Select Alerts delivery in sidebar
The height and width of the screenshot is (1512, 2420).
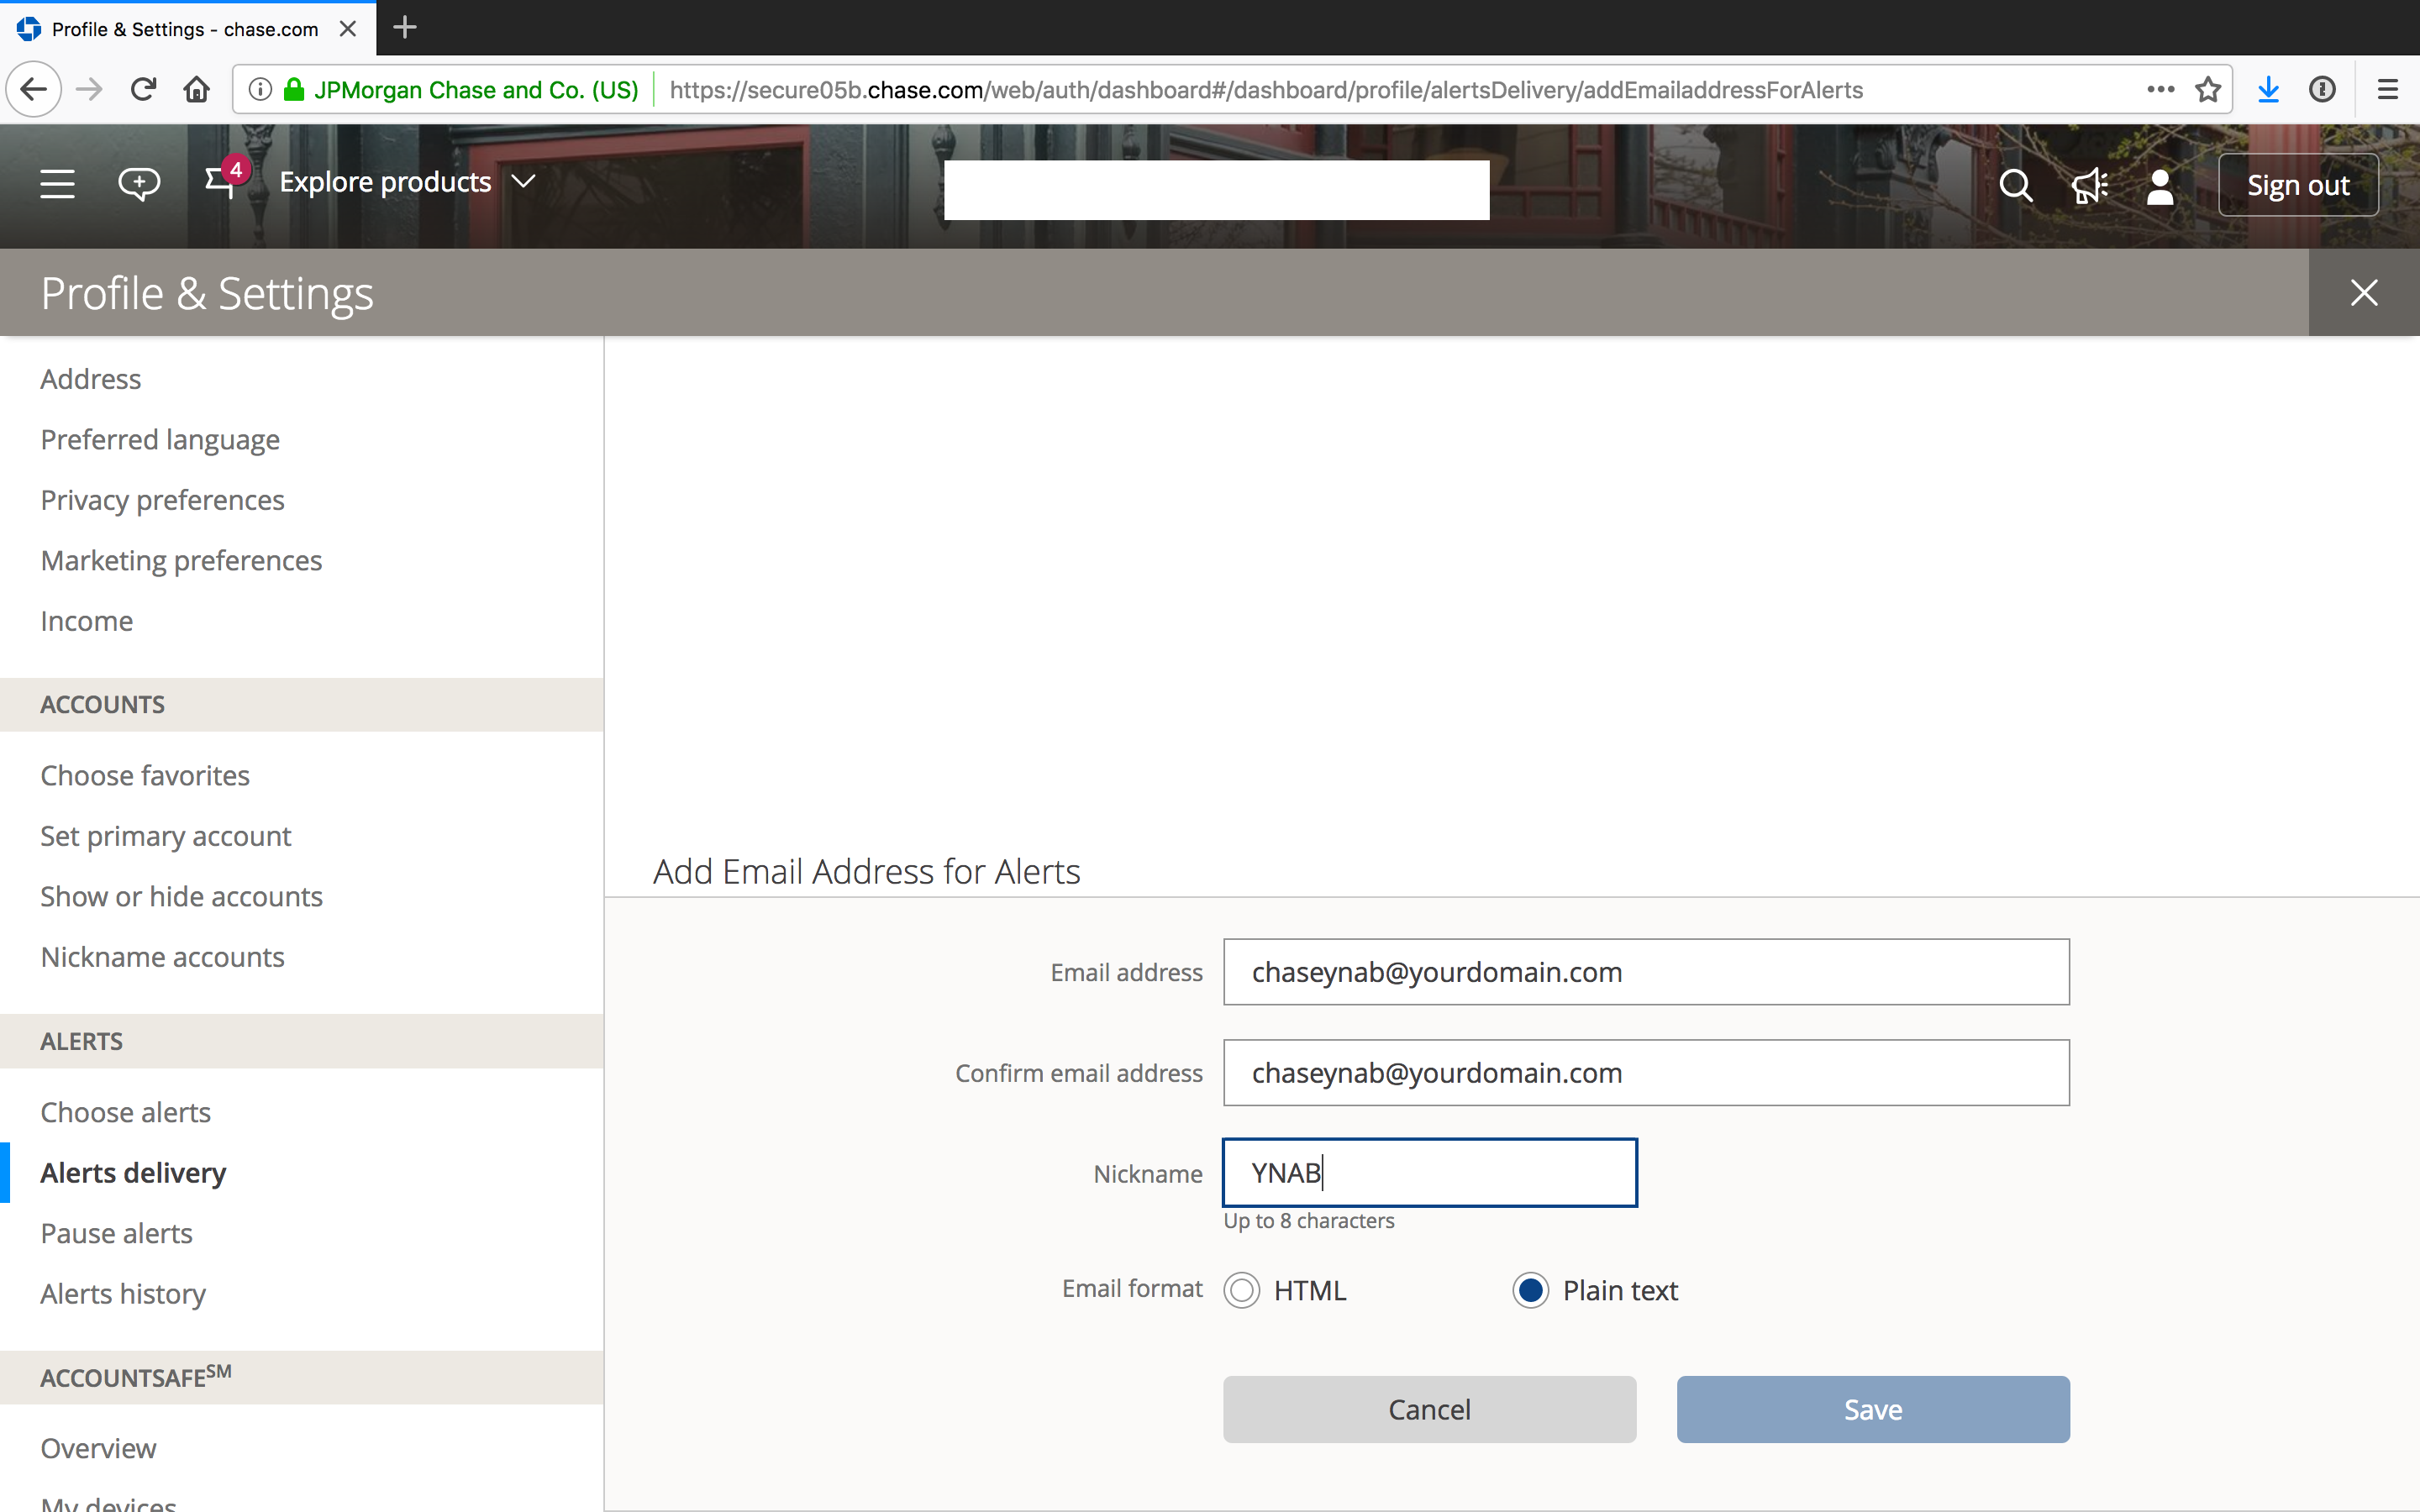tap(134, 1173)
